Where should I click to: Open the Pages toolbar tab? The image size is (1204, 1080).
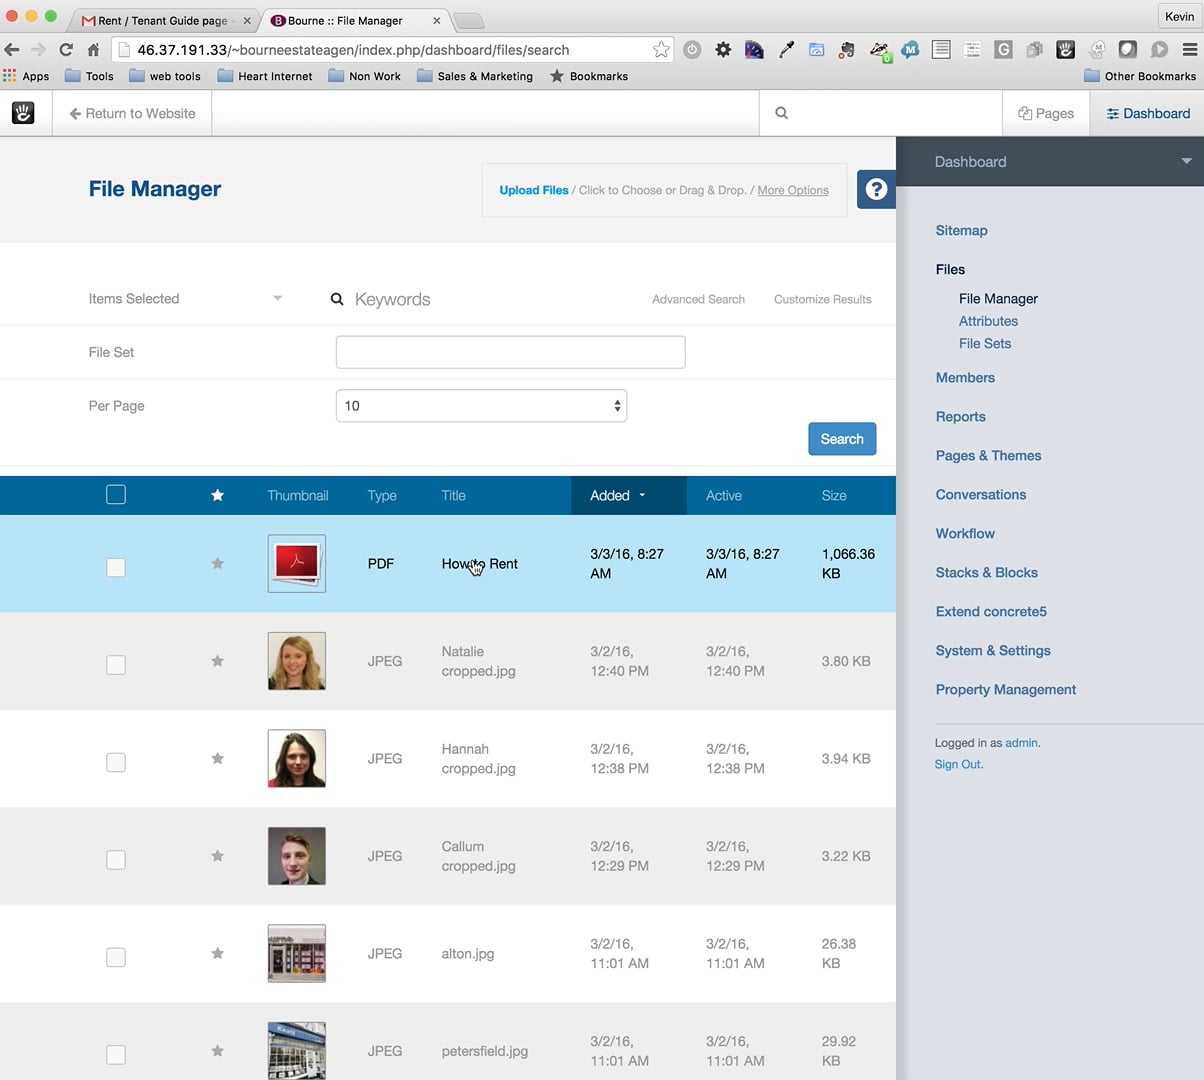(x=1046, y=113)
